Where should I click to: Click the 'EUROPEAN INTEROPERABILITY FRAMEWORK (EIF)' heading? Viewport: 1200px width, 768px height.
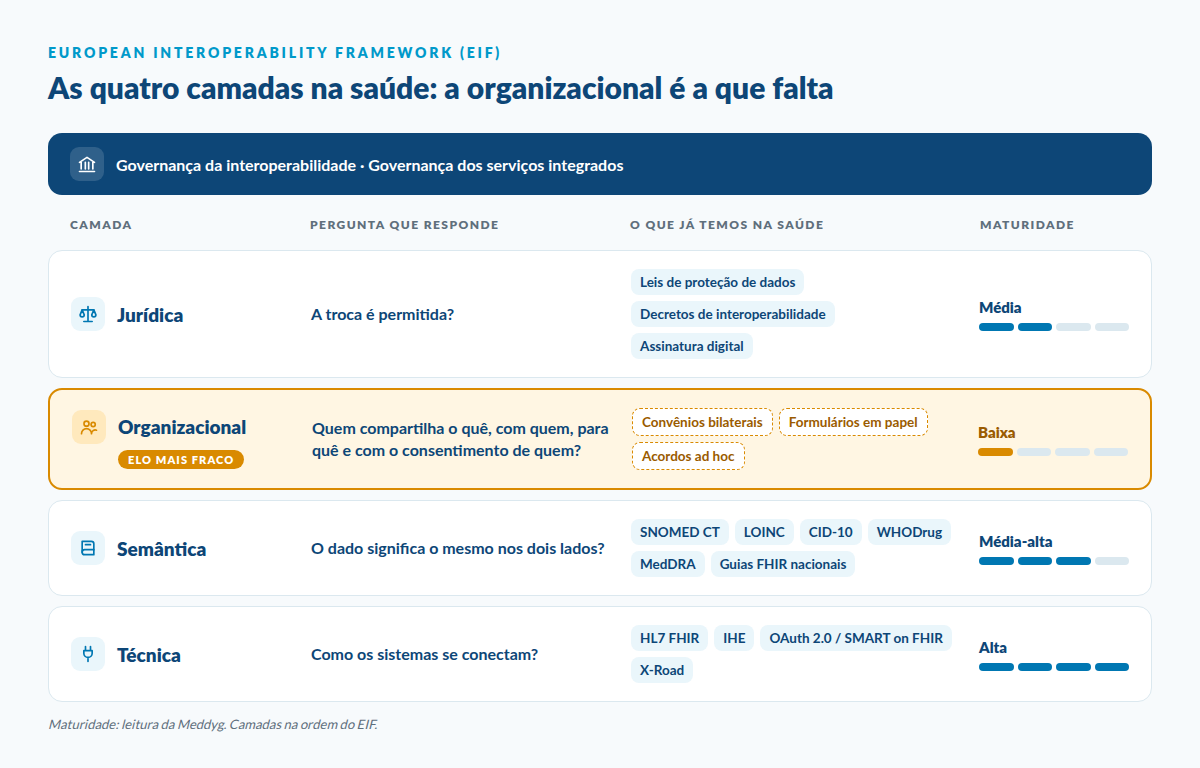tap(274, 52)
